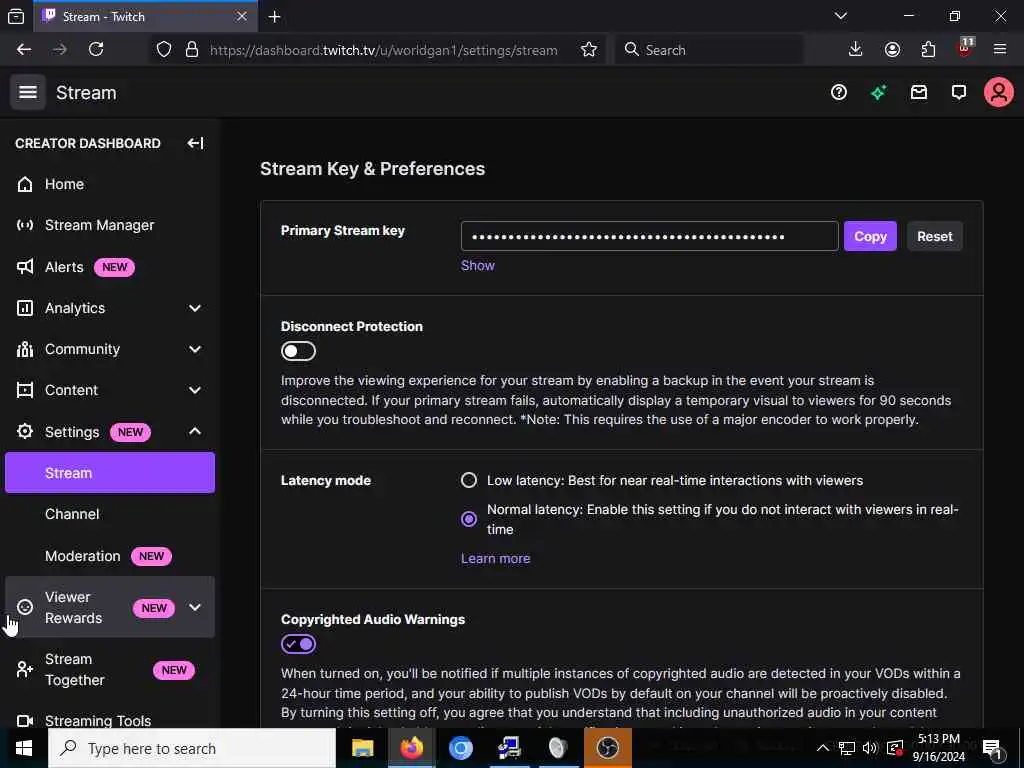The image size is (1024, 768).
Task: Click the taskbar Type here to search box
Action: click(192, 748)
